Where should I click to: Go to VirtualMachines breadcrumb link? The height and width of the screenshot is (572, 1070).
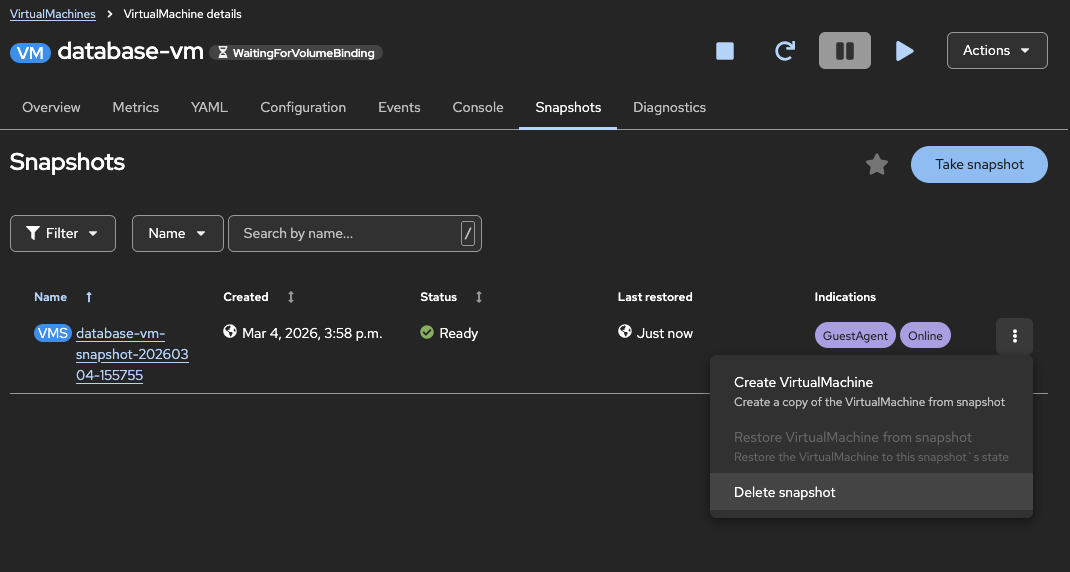coord(53,14)
